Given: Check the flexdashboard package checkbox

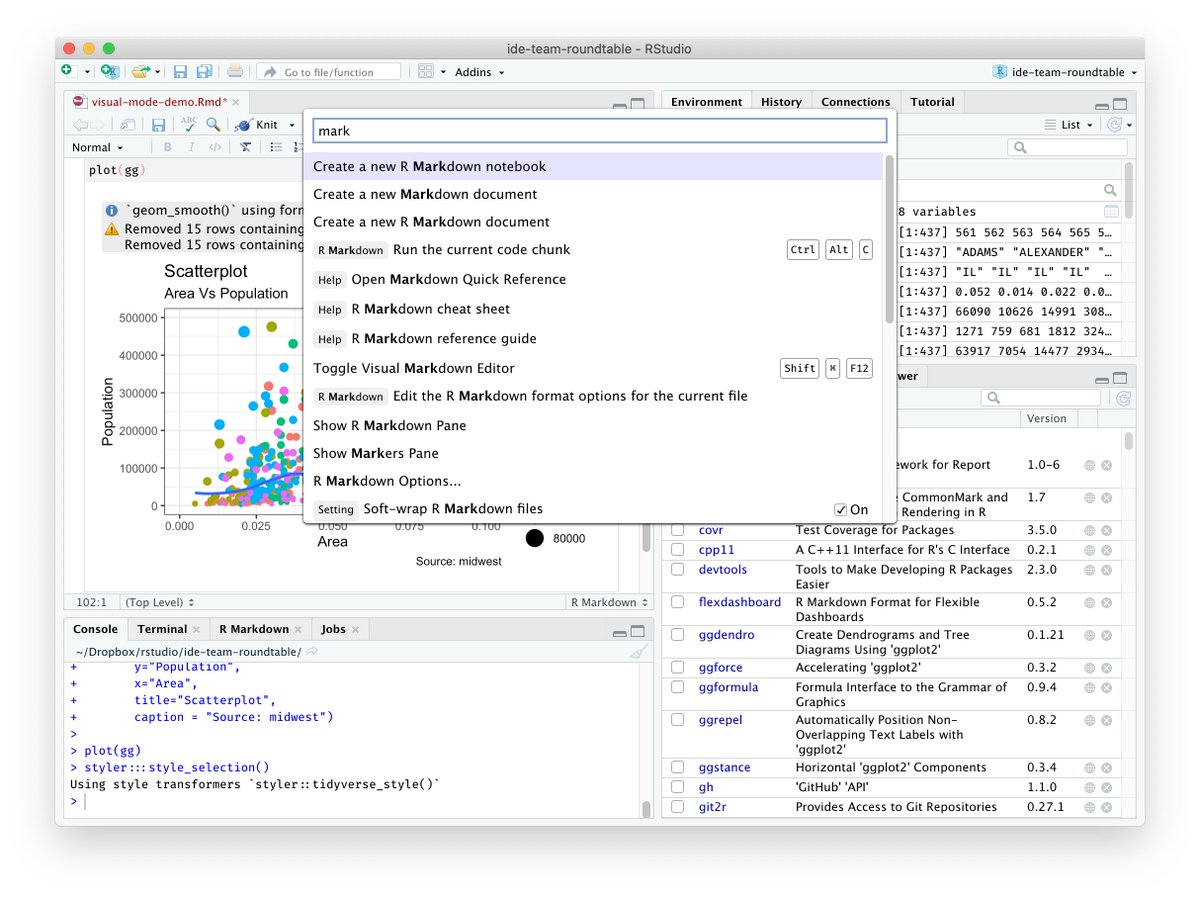Looking at the screenshot, I should 677,602.
